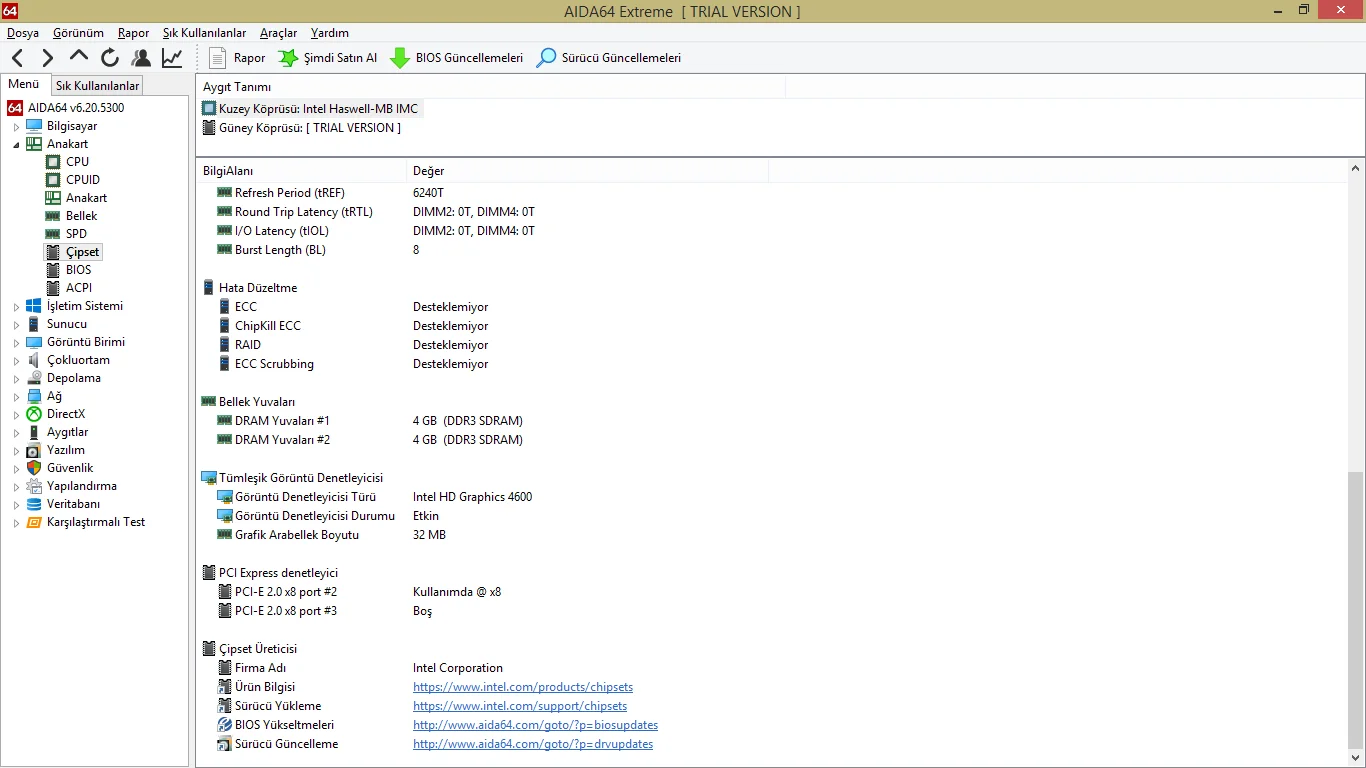Open the graph chart toolbar icon
Screen dimensions: 1366x768
click(172, 58)
